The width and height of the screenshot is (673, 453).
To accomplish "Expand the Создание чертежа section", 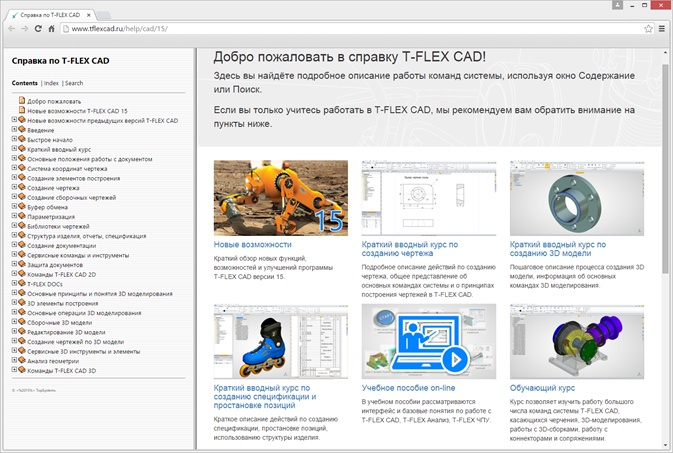I will (14, 187).
